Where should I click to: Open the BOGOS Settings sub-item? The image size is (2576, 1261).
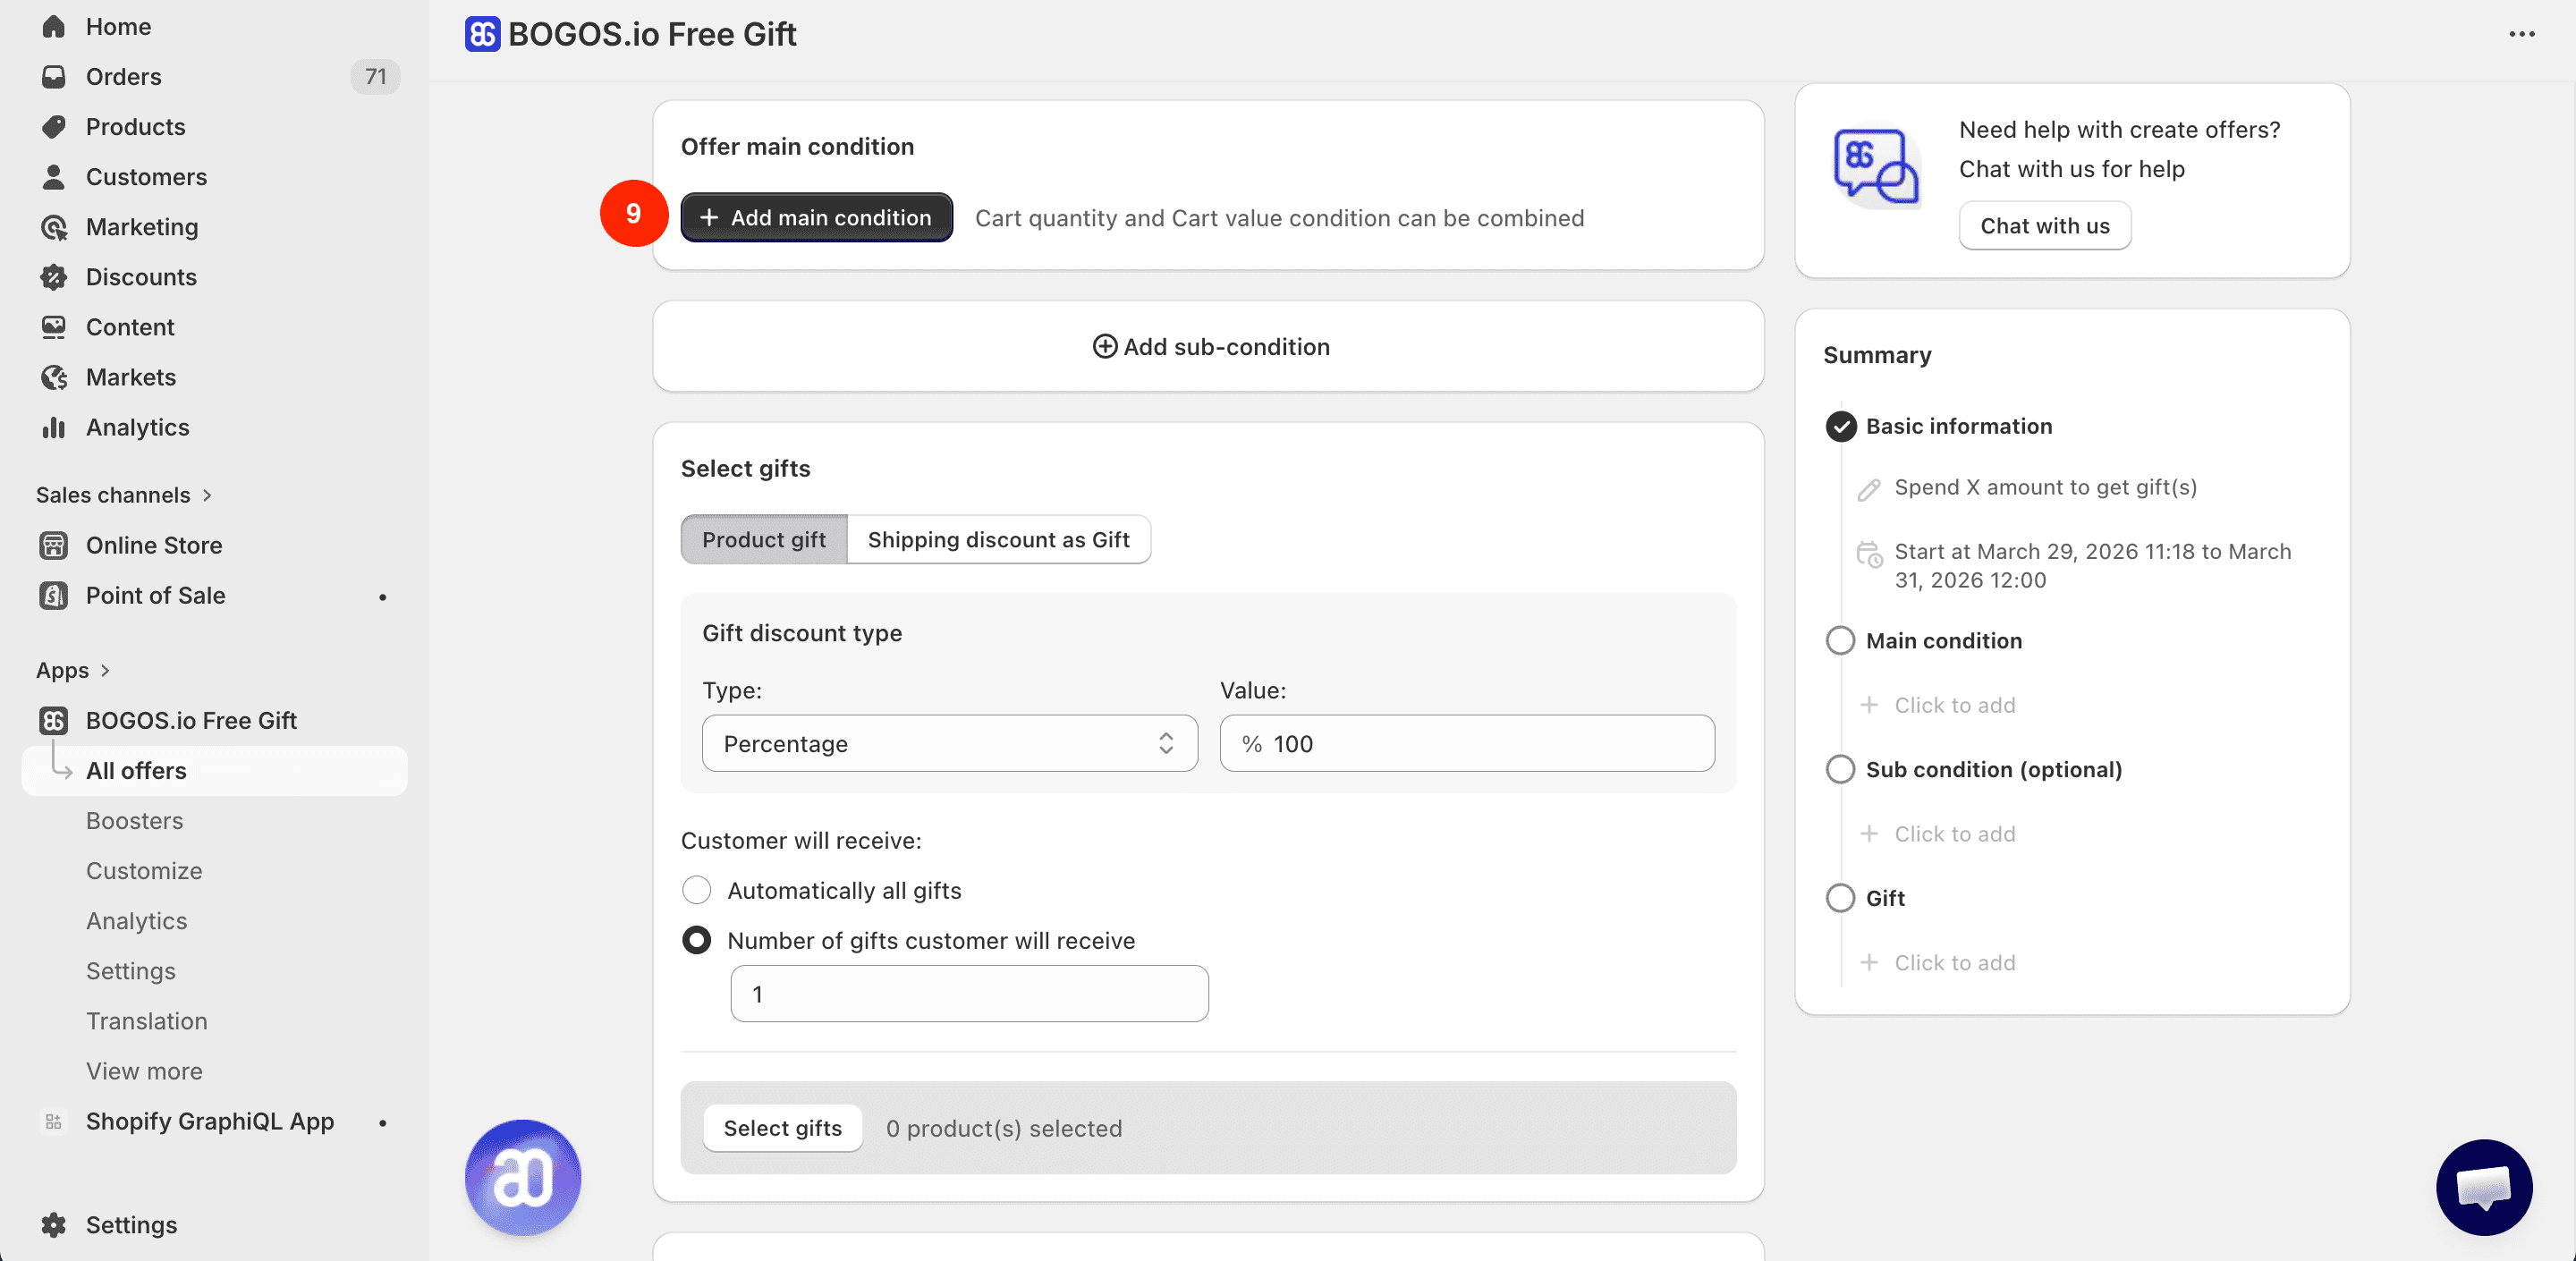[130, 970]
